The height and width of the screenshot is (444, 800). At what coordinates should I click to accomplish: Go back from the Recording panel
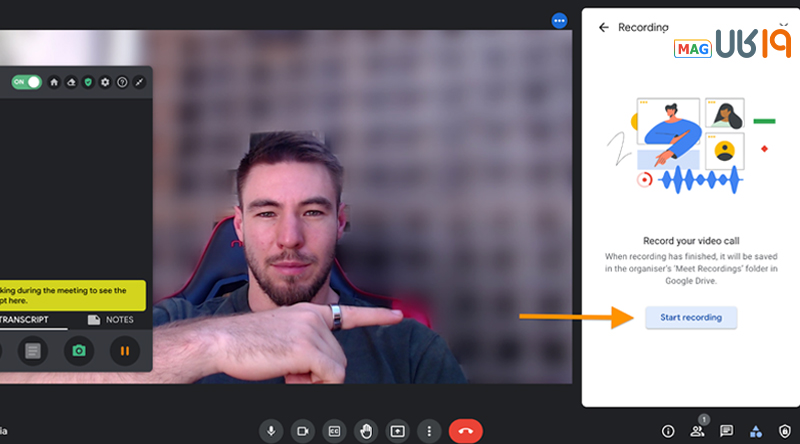coord(603,28)
